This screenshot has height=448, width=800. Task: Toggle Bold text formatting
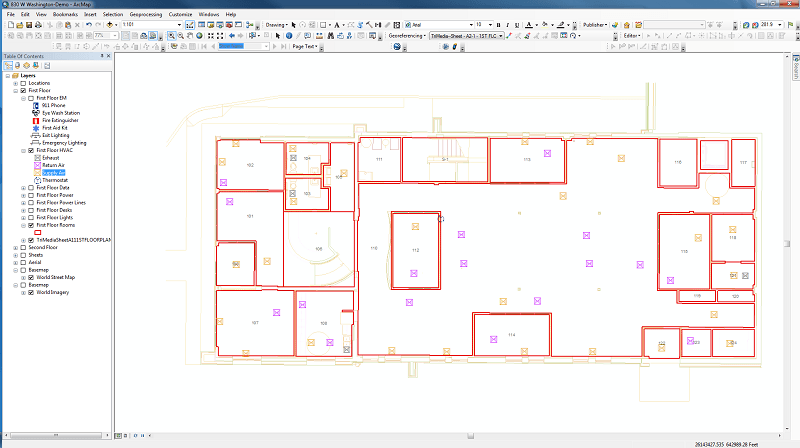[x=498, y=24]
